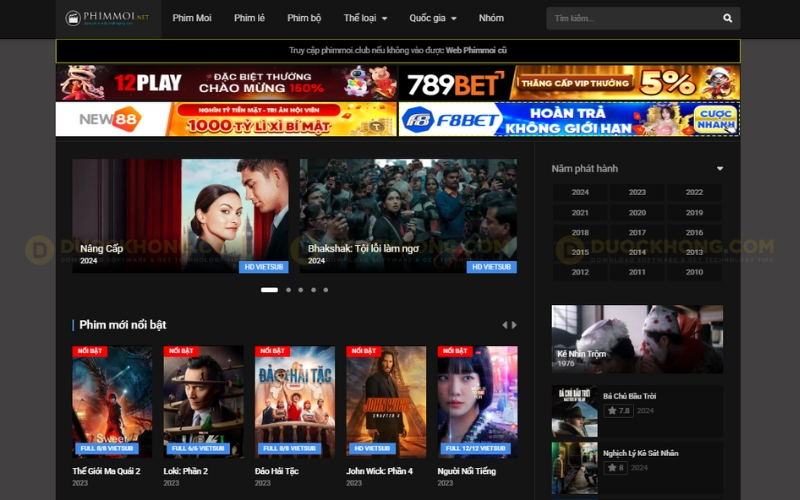Click the Năm phát hành heading text

coord(585,169)
